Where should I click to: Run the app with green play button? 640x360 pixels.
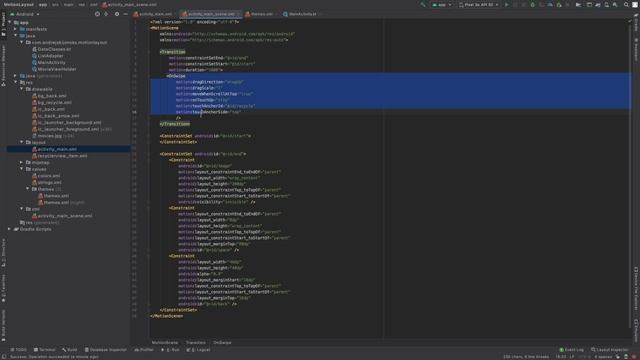click(507, 5)
